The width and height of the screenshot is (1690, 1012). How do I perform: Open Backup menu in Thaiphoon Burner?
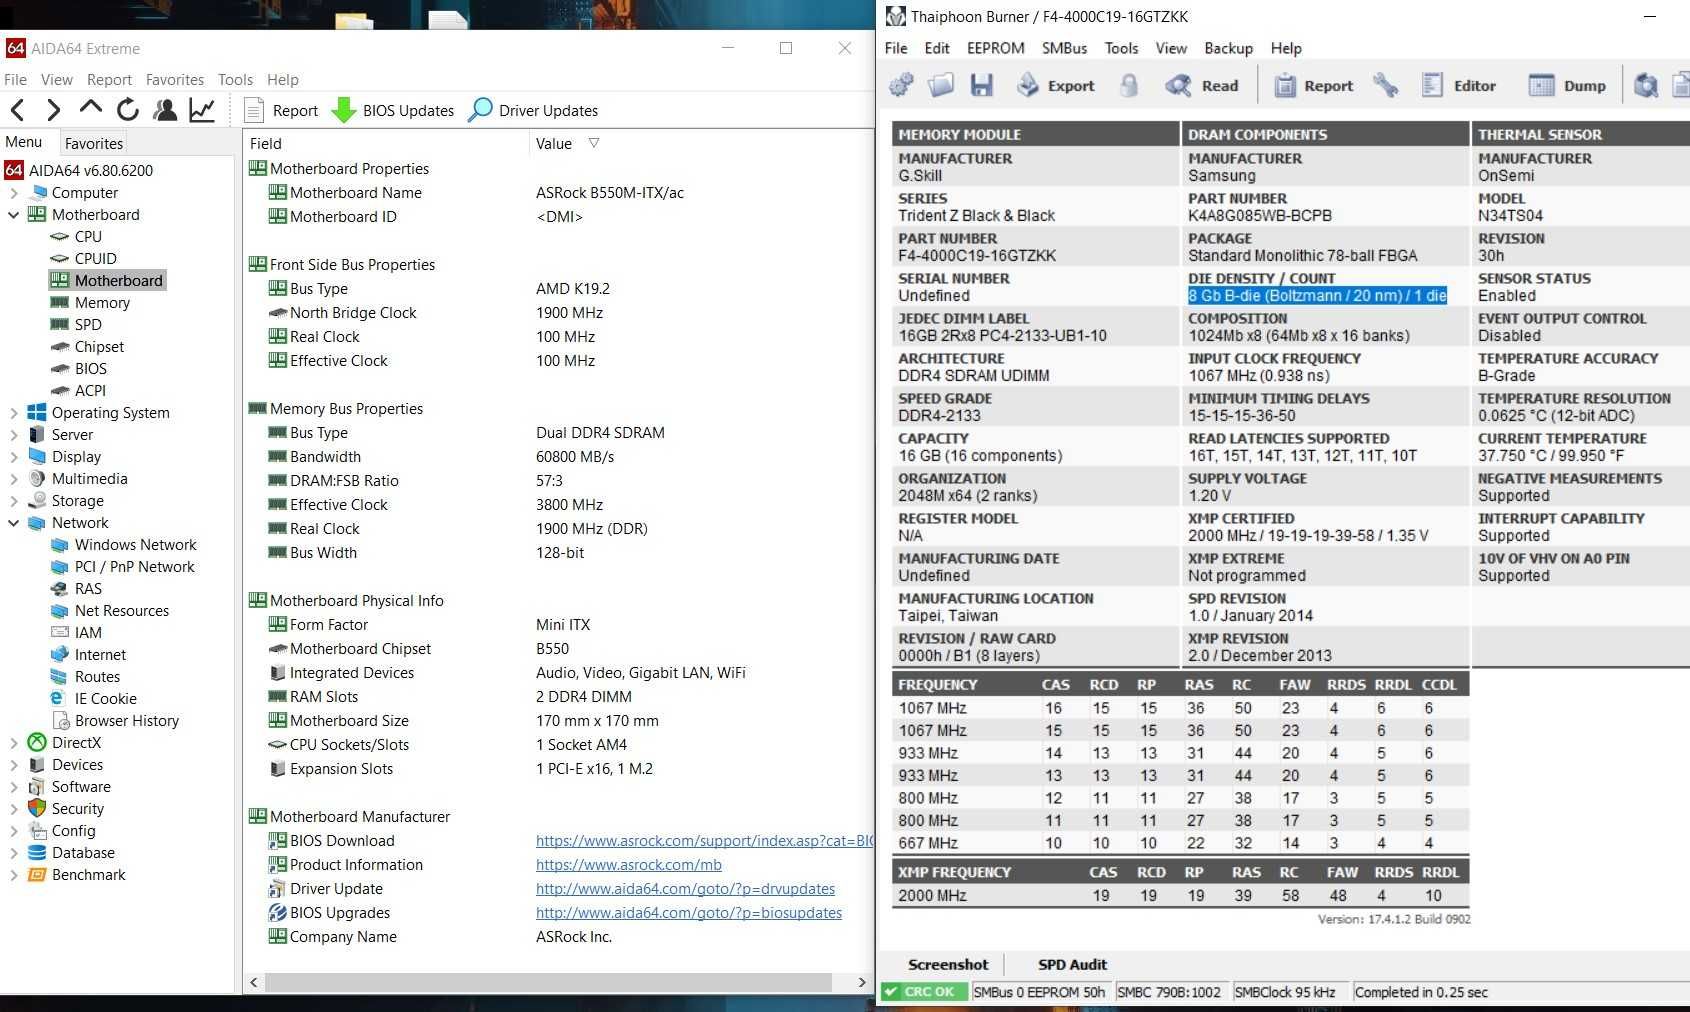(1228, 48)
